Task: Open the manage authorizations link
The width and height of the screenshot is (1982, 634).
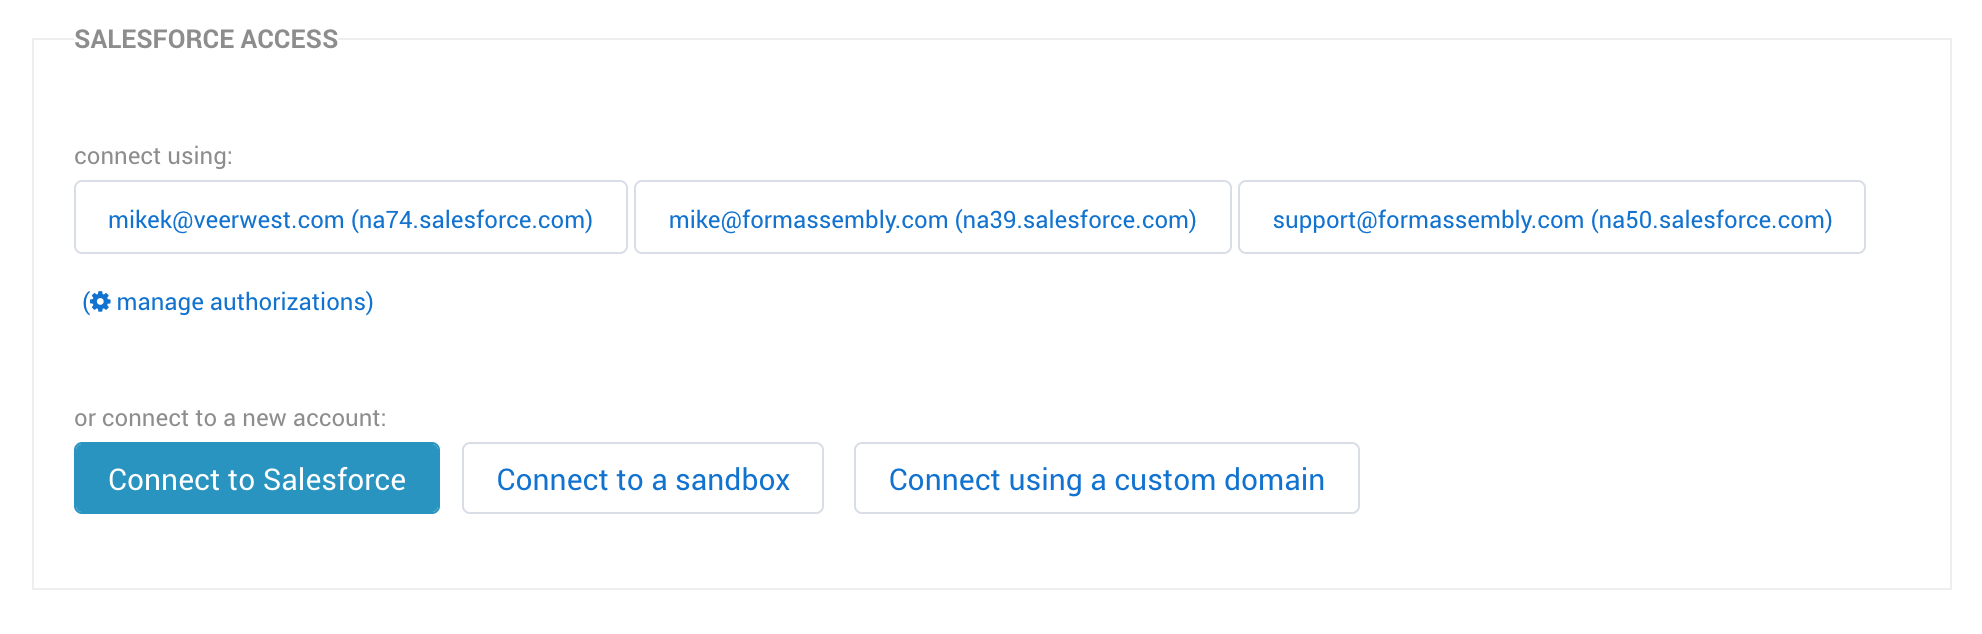Action: pyautogui.click(x=228, y=302)
